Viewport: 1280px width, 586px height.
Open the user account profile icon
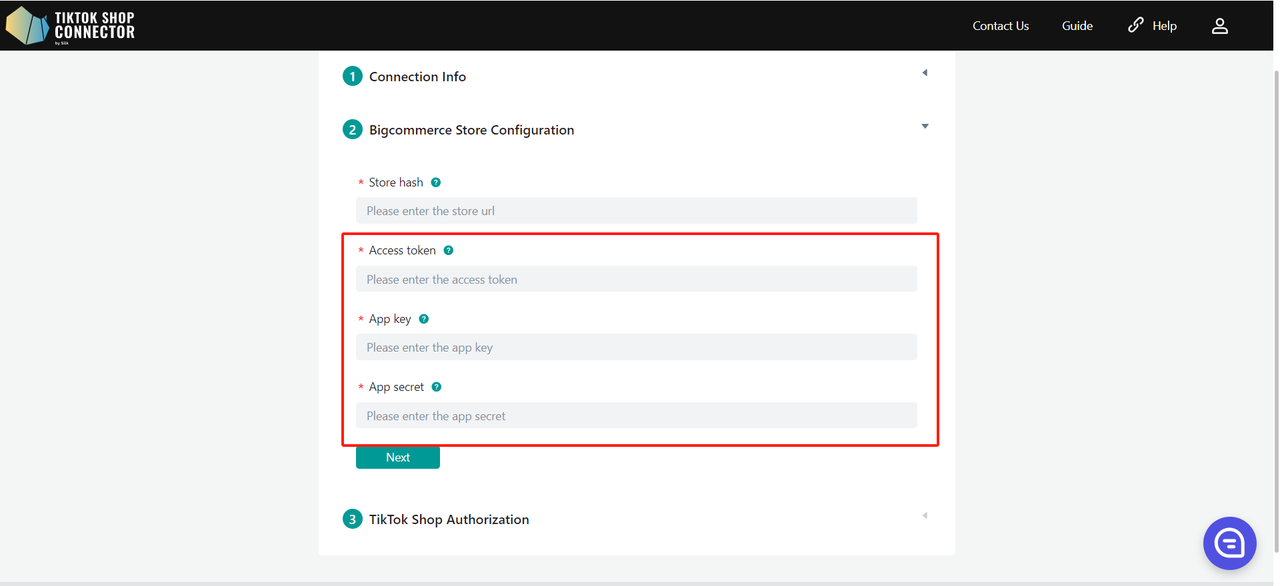(x=1220, y=26)
